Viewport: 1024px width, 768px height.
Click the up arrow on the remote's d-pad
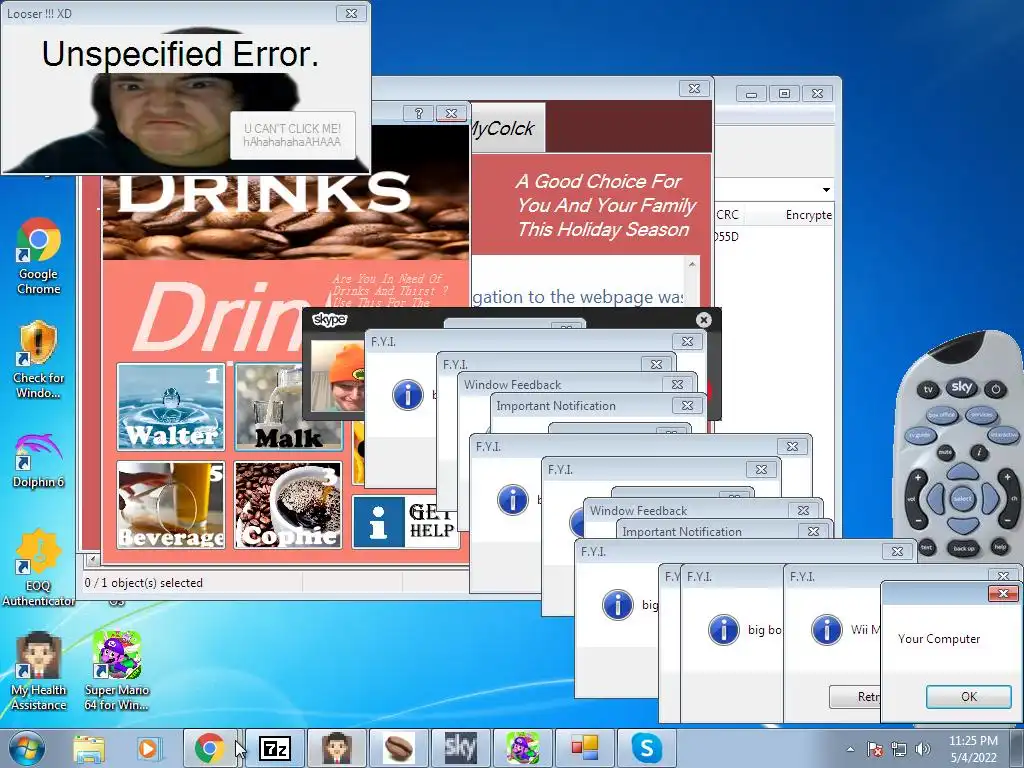tap(963, 471)
